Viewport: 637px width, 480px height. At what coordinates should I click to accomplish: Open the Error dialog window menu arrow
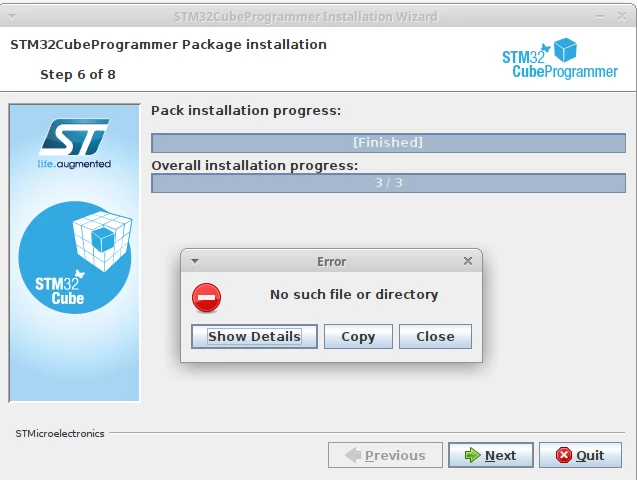pos(195,261)
